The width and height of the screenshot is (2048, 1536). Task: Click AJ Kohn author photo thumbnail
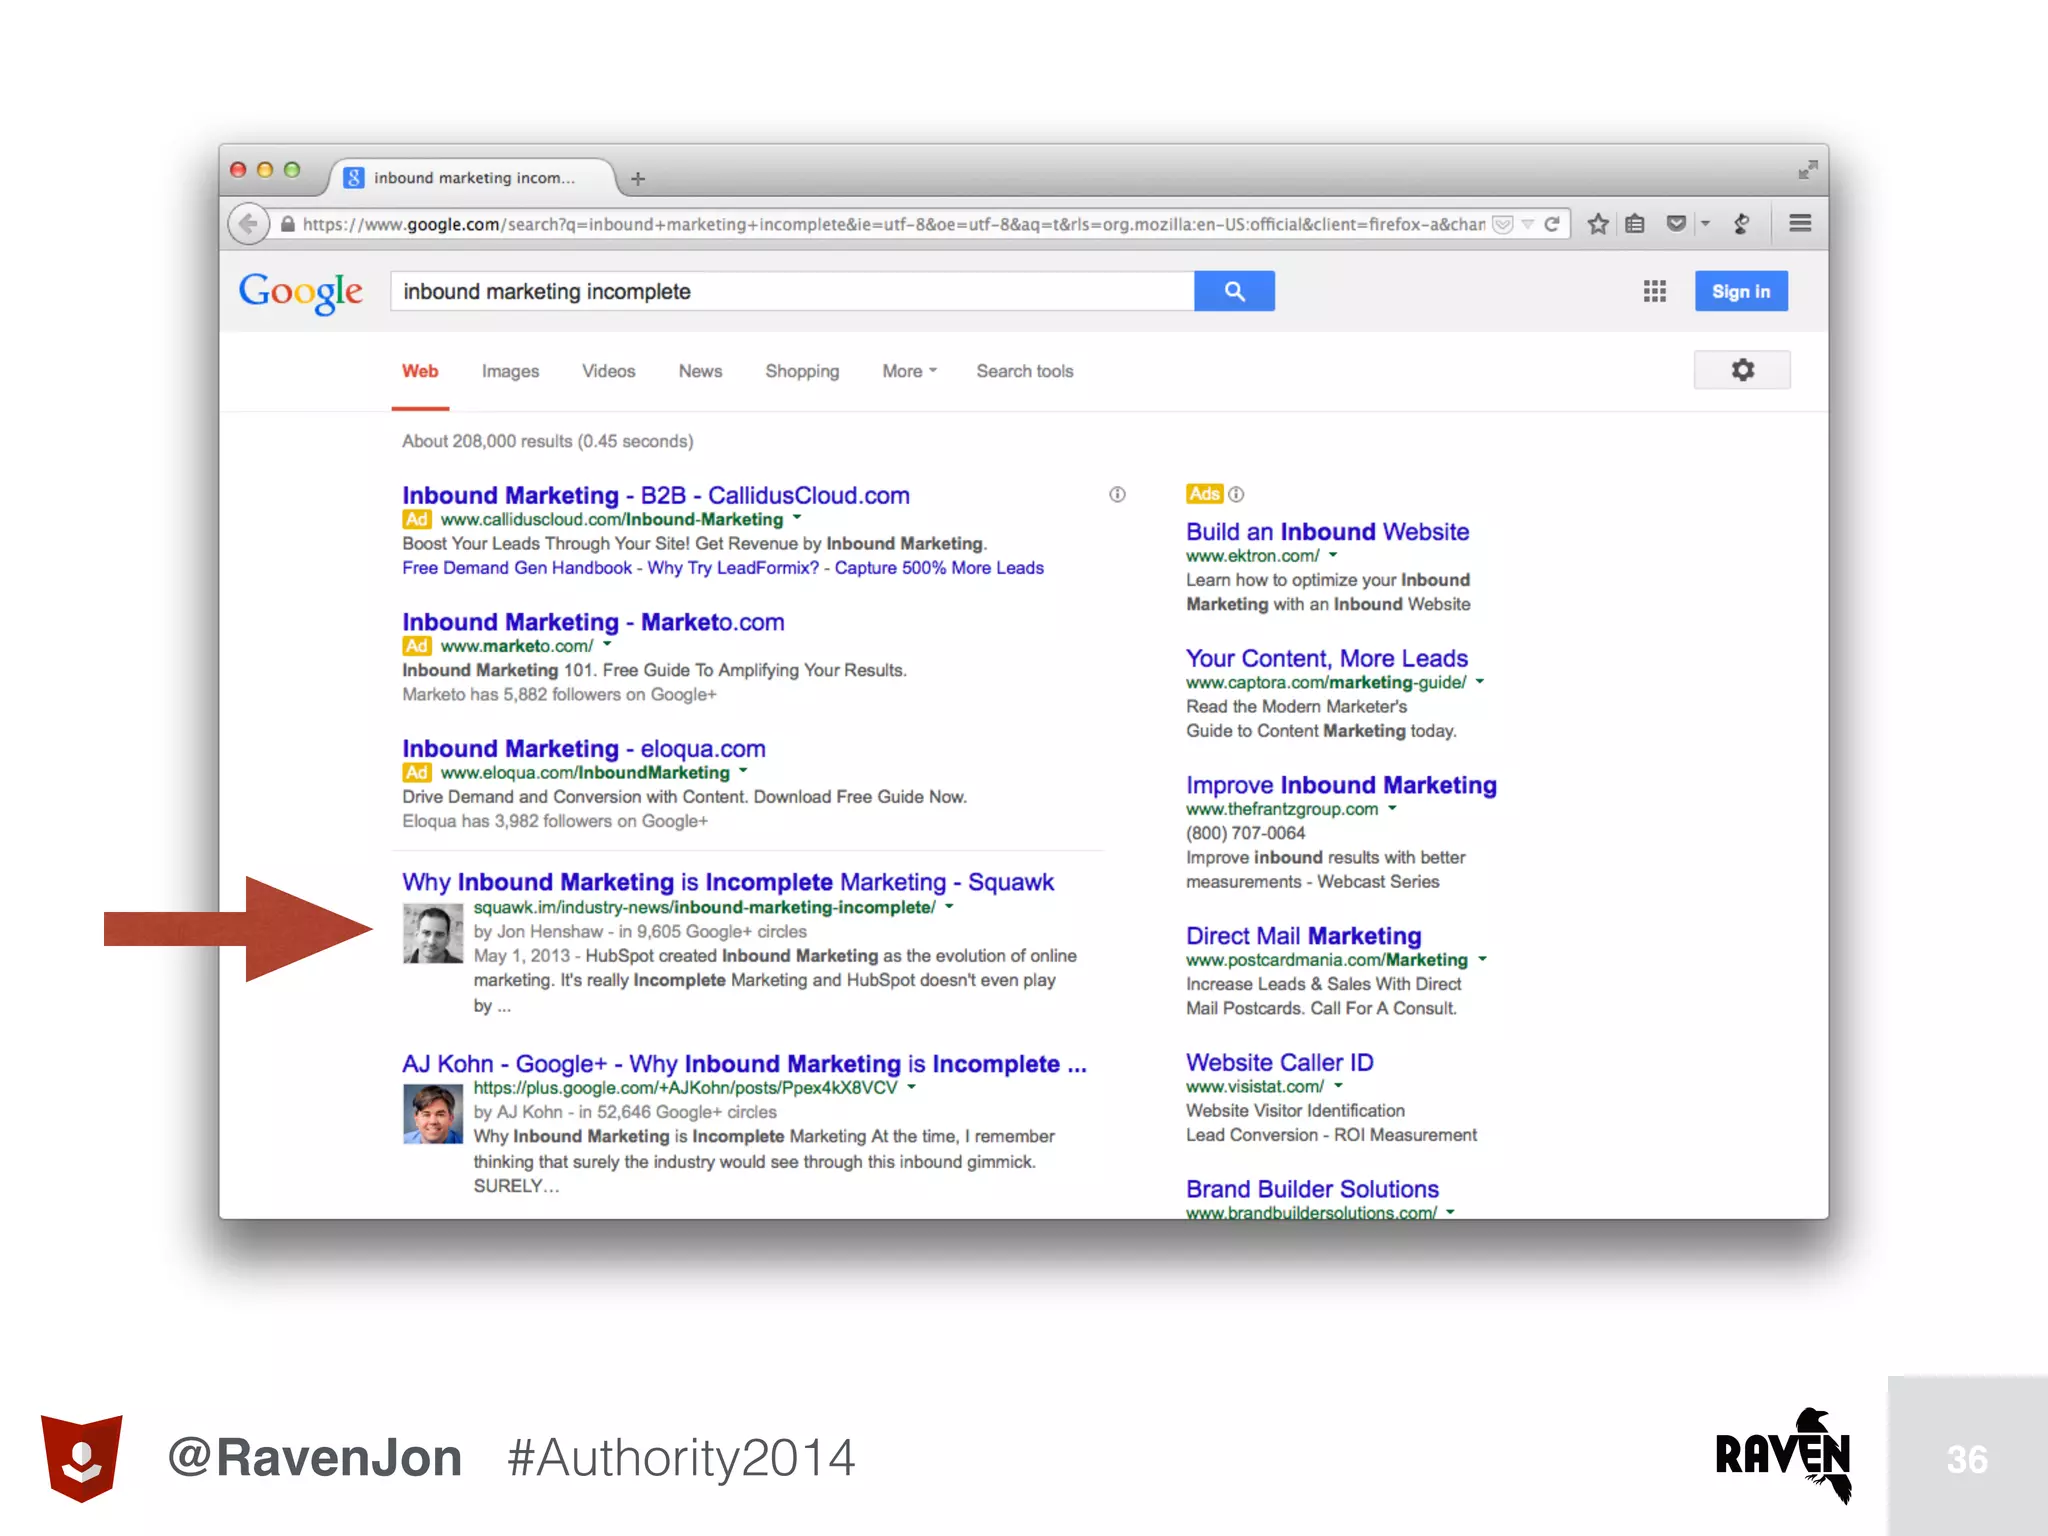433,1114
